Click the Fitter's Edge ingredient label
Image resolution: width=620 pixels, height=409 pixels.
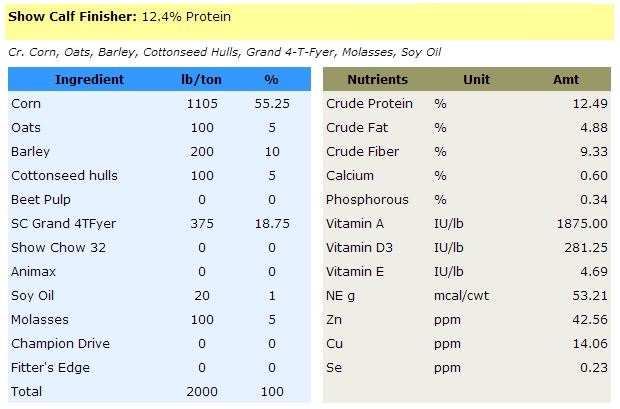pyautogui.click(x=50, y=368)
